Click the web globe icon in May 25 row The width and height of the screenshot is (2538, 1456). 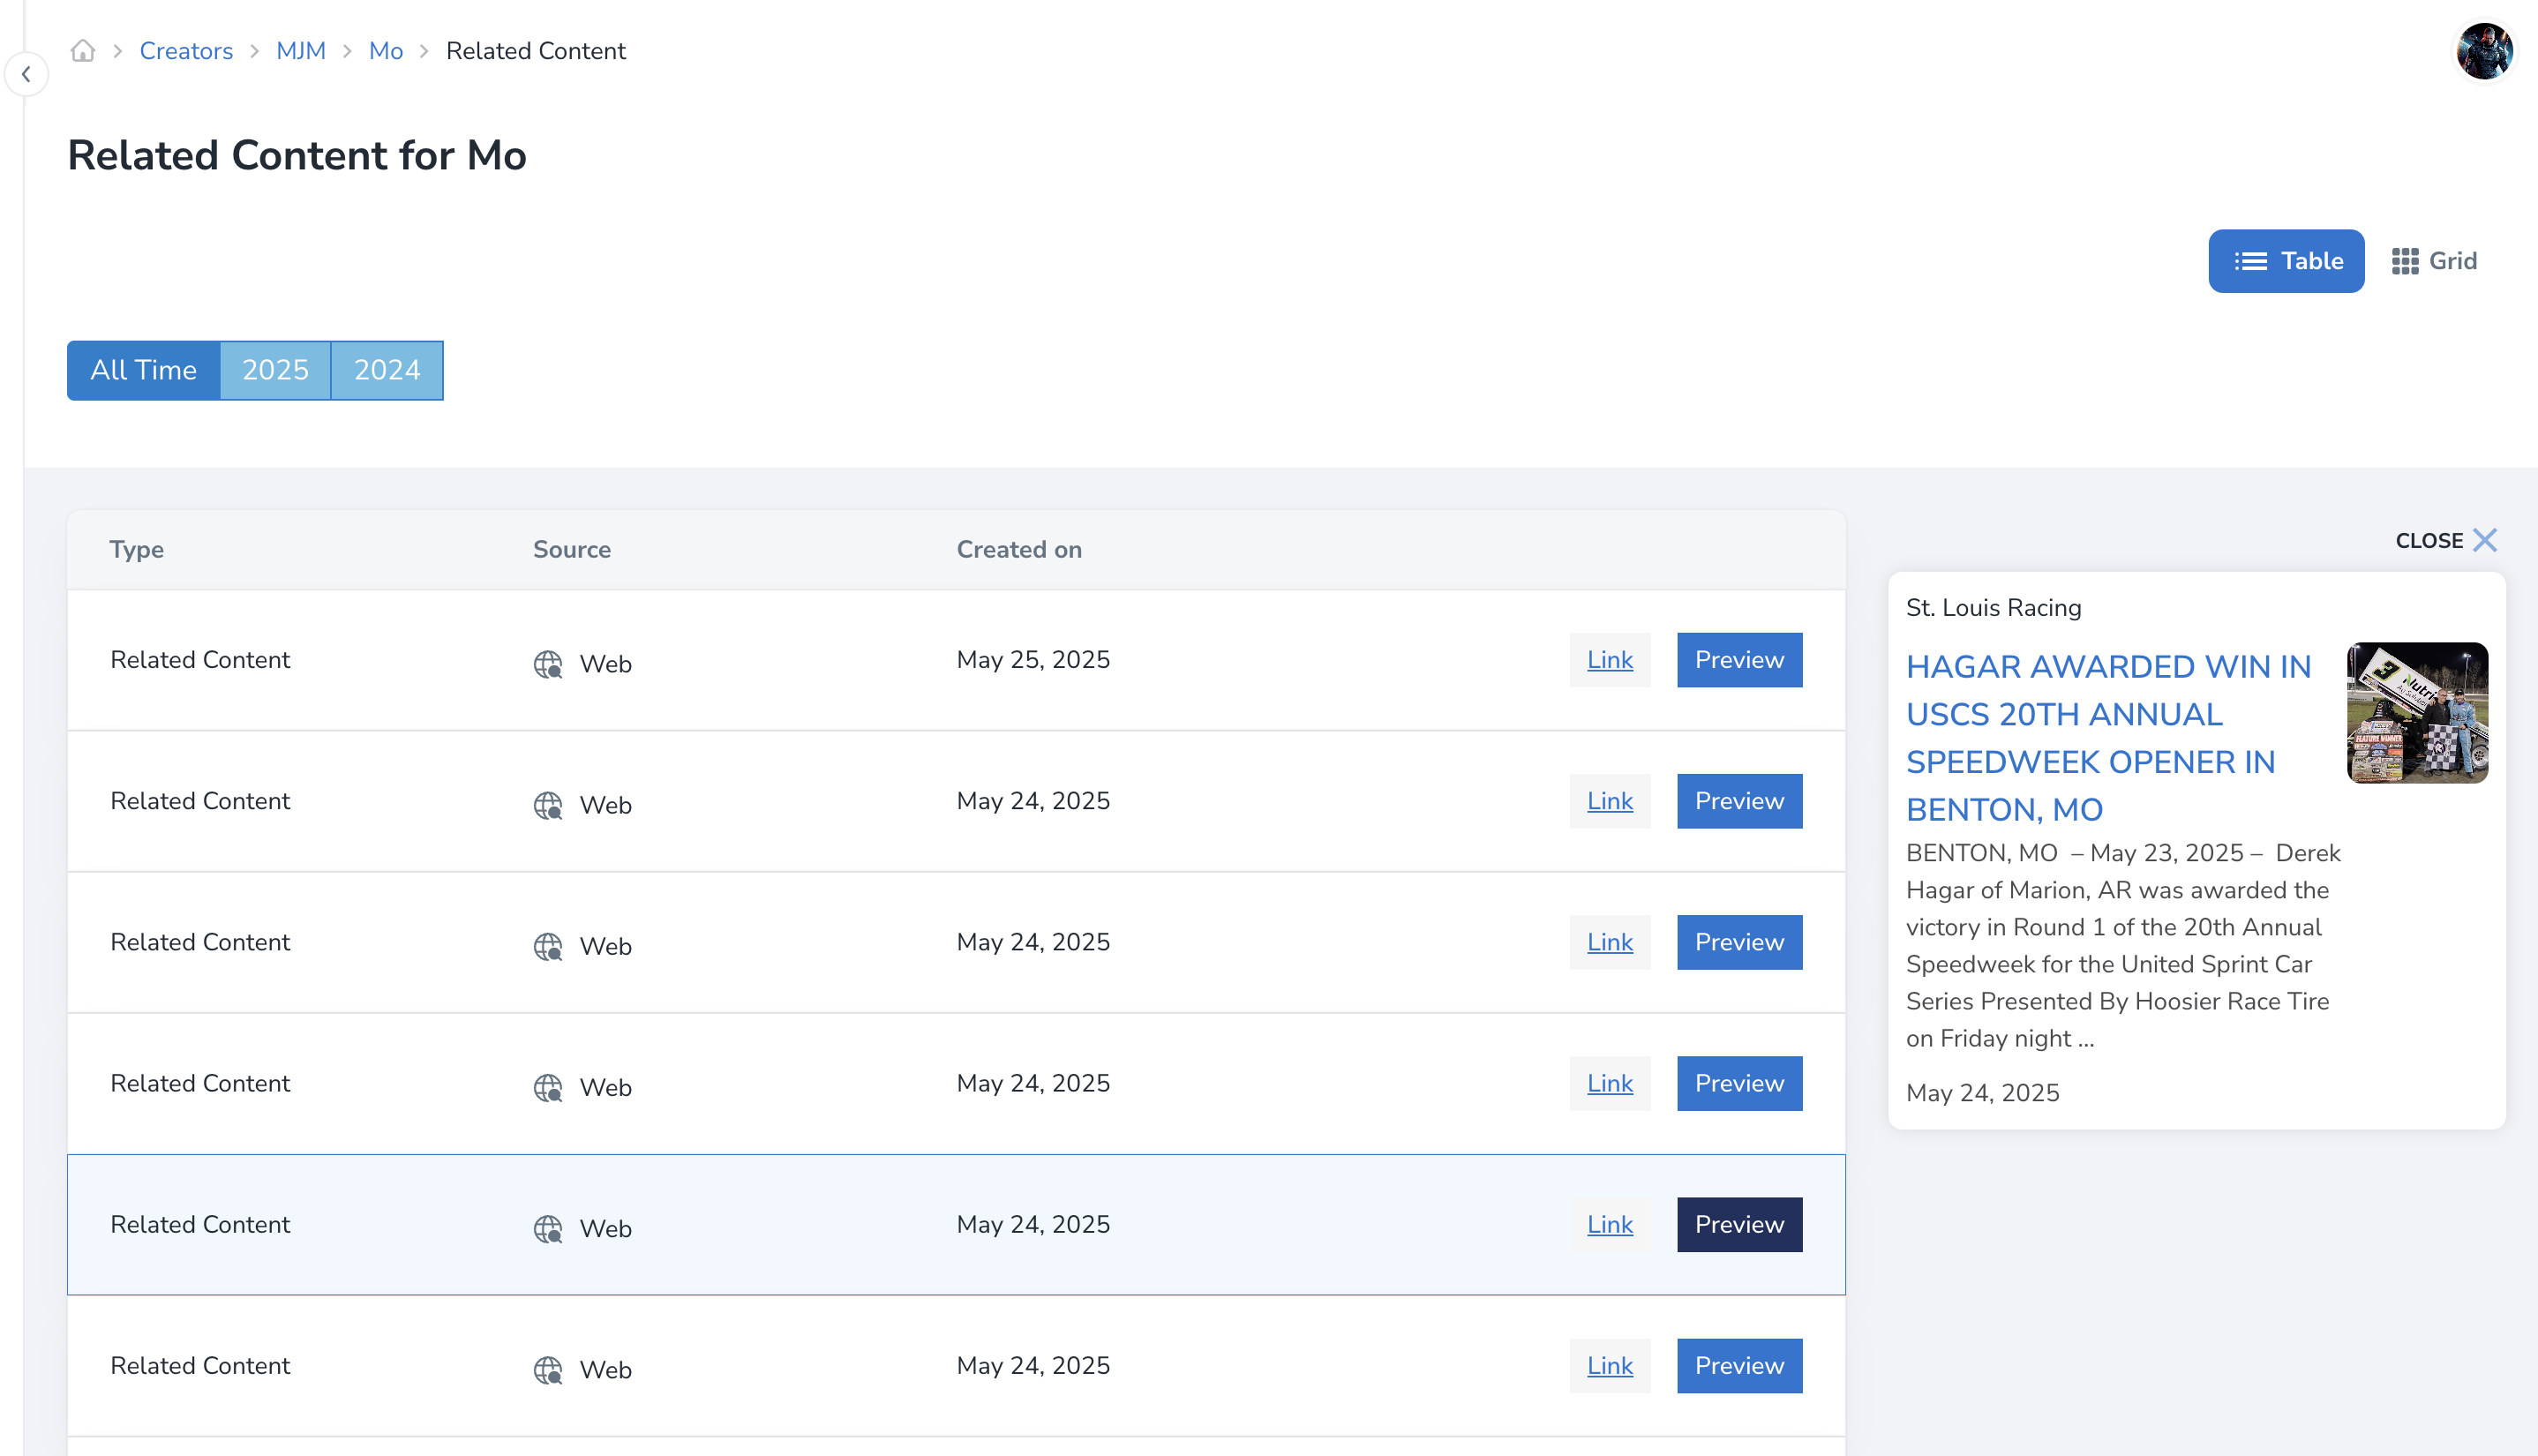coord(548,664)
